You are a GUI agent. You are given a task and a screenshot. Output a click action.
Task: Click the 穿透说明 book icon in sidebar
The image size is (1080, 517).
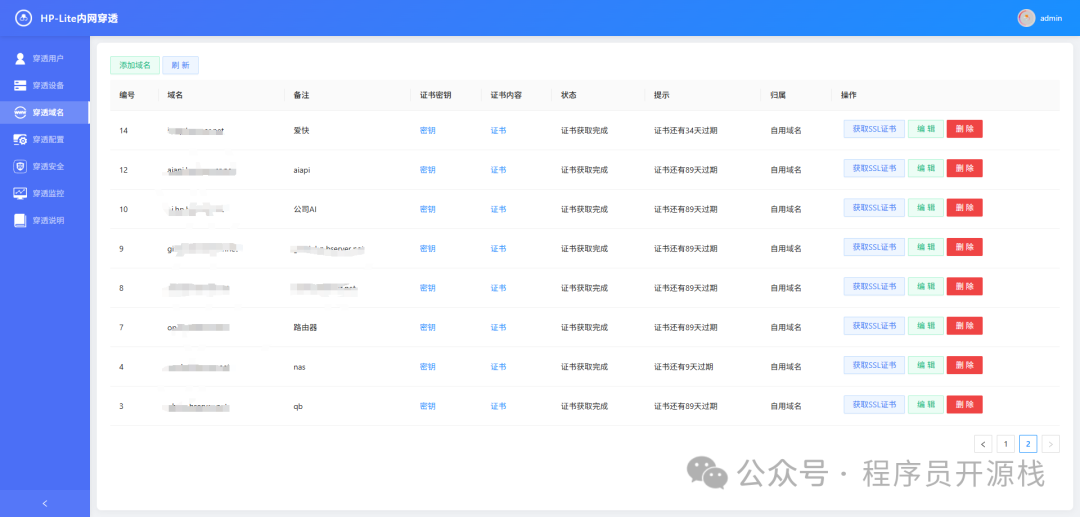[x=20, y=220]
